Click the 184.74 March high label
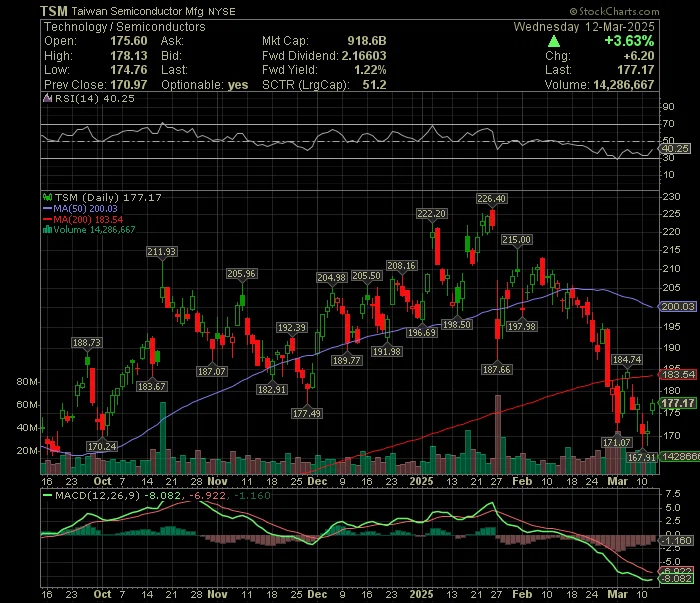This screenshot has height=603, width=700. (x=627, y=359)
